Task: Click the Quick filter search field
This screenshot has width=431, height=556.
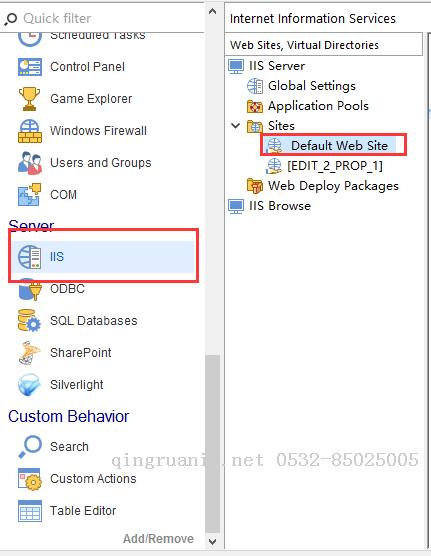Action: click(103, 18)
